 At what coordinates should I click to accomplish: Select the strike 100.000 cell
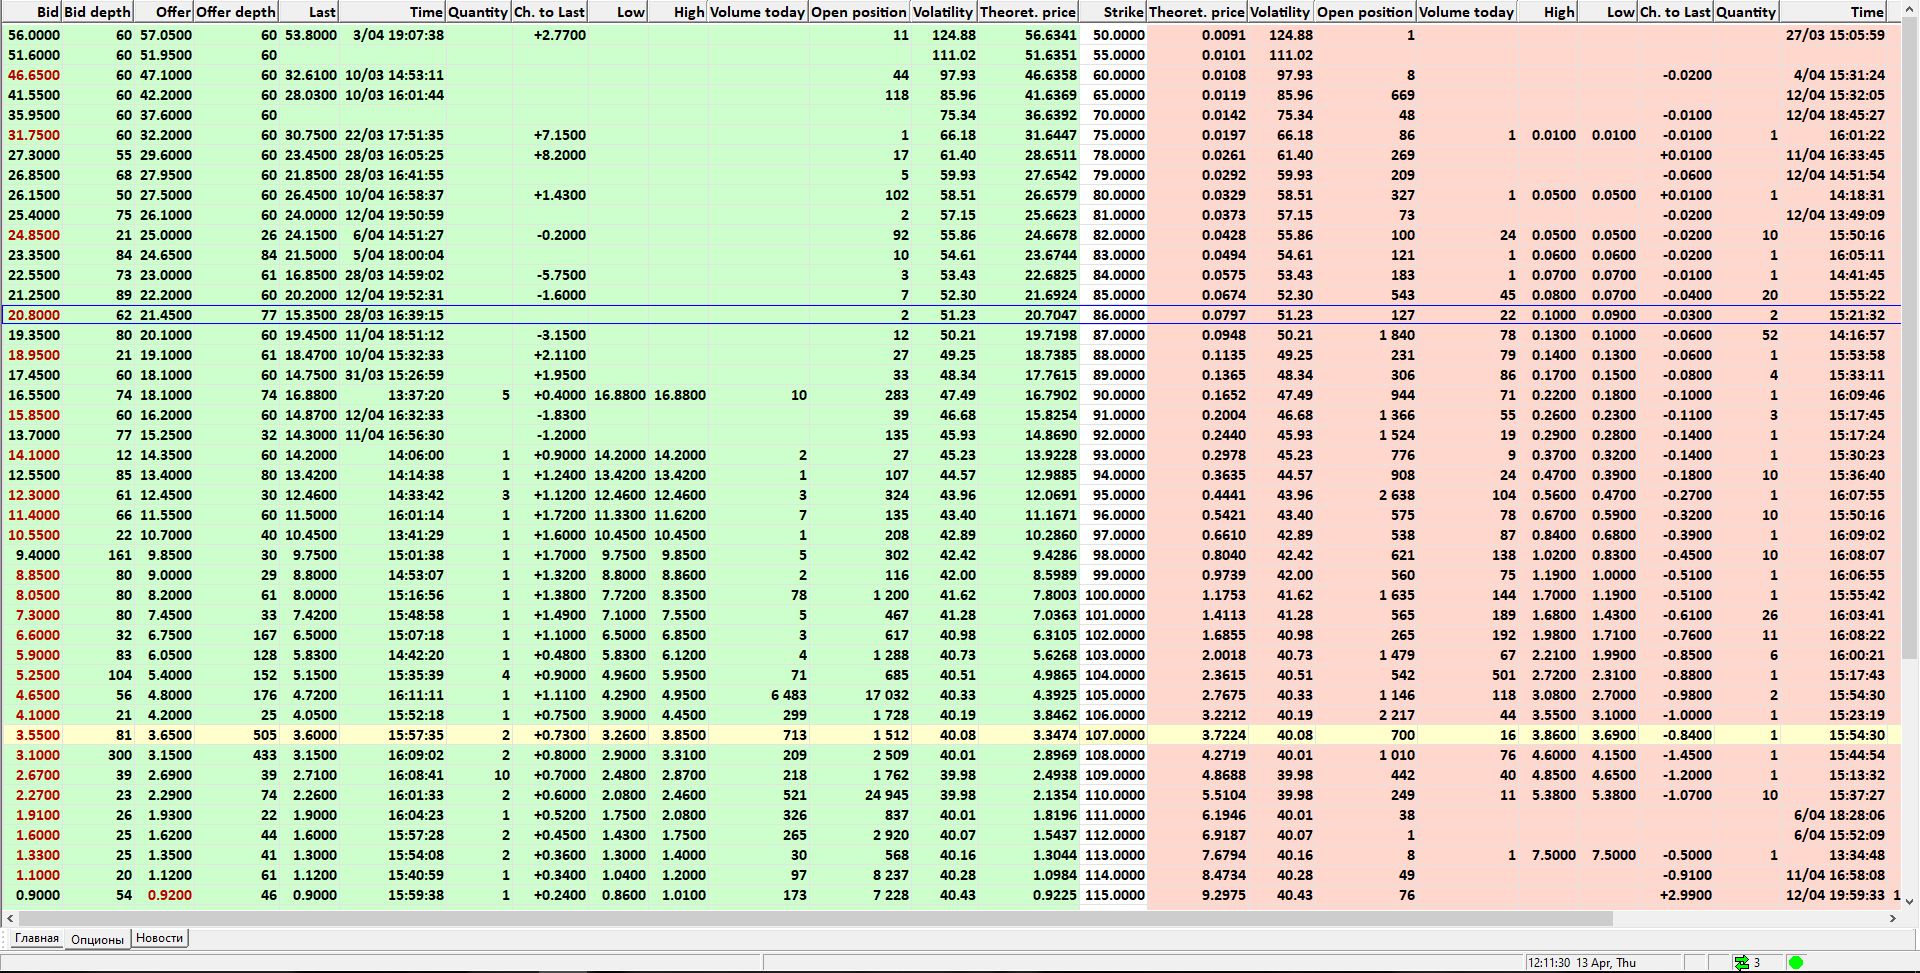1113,595
